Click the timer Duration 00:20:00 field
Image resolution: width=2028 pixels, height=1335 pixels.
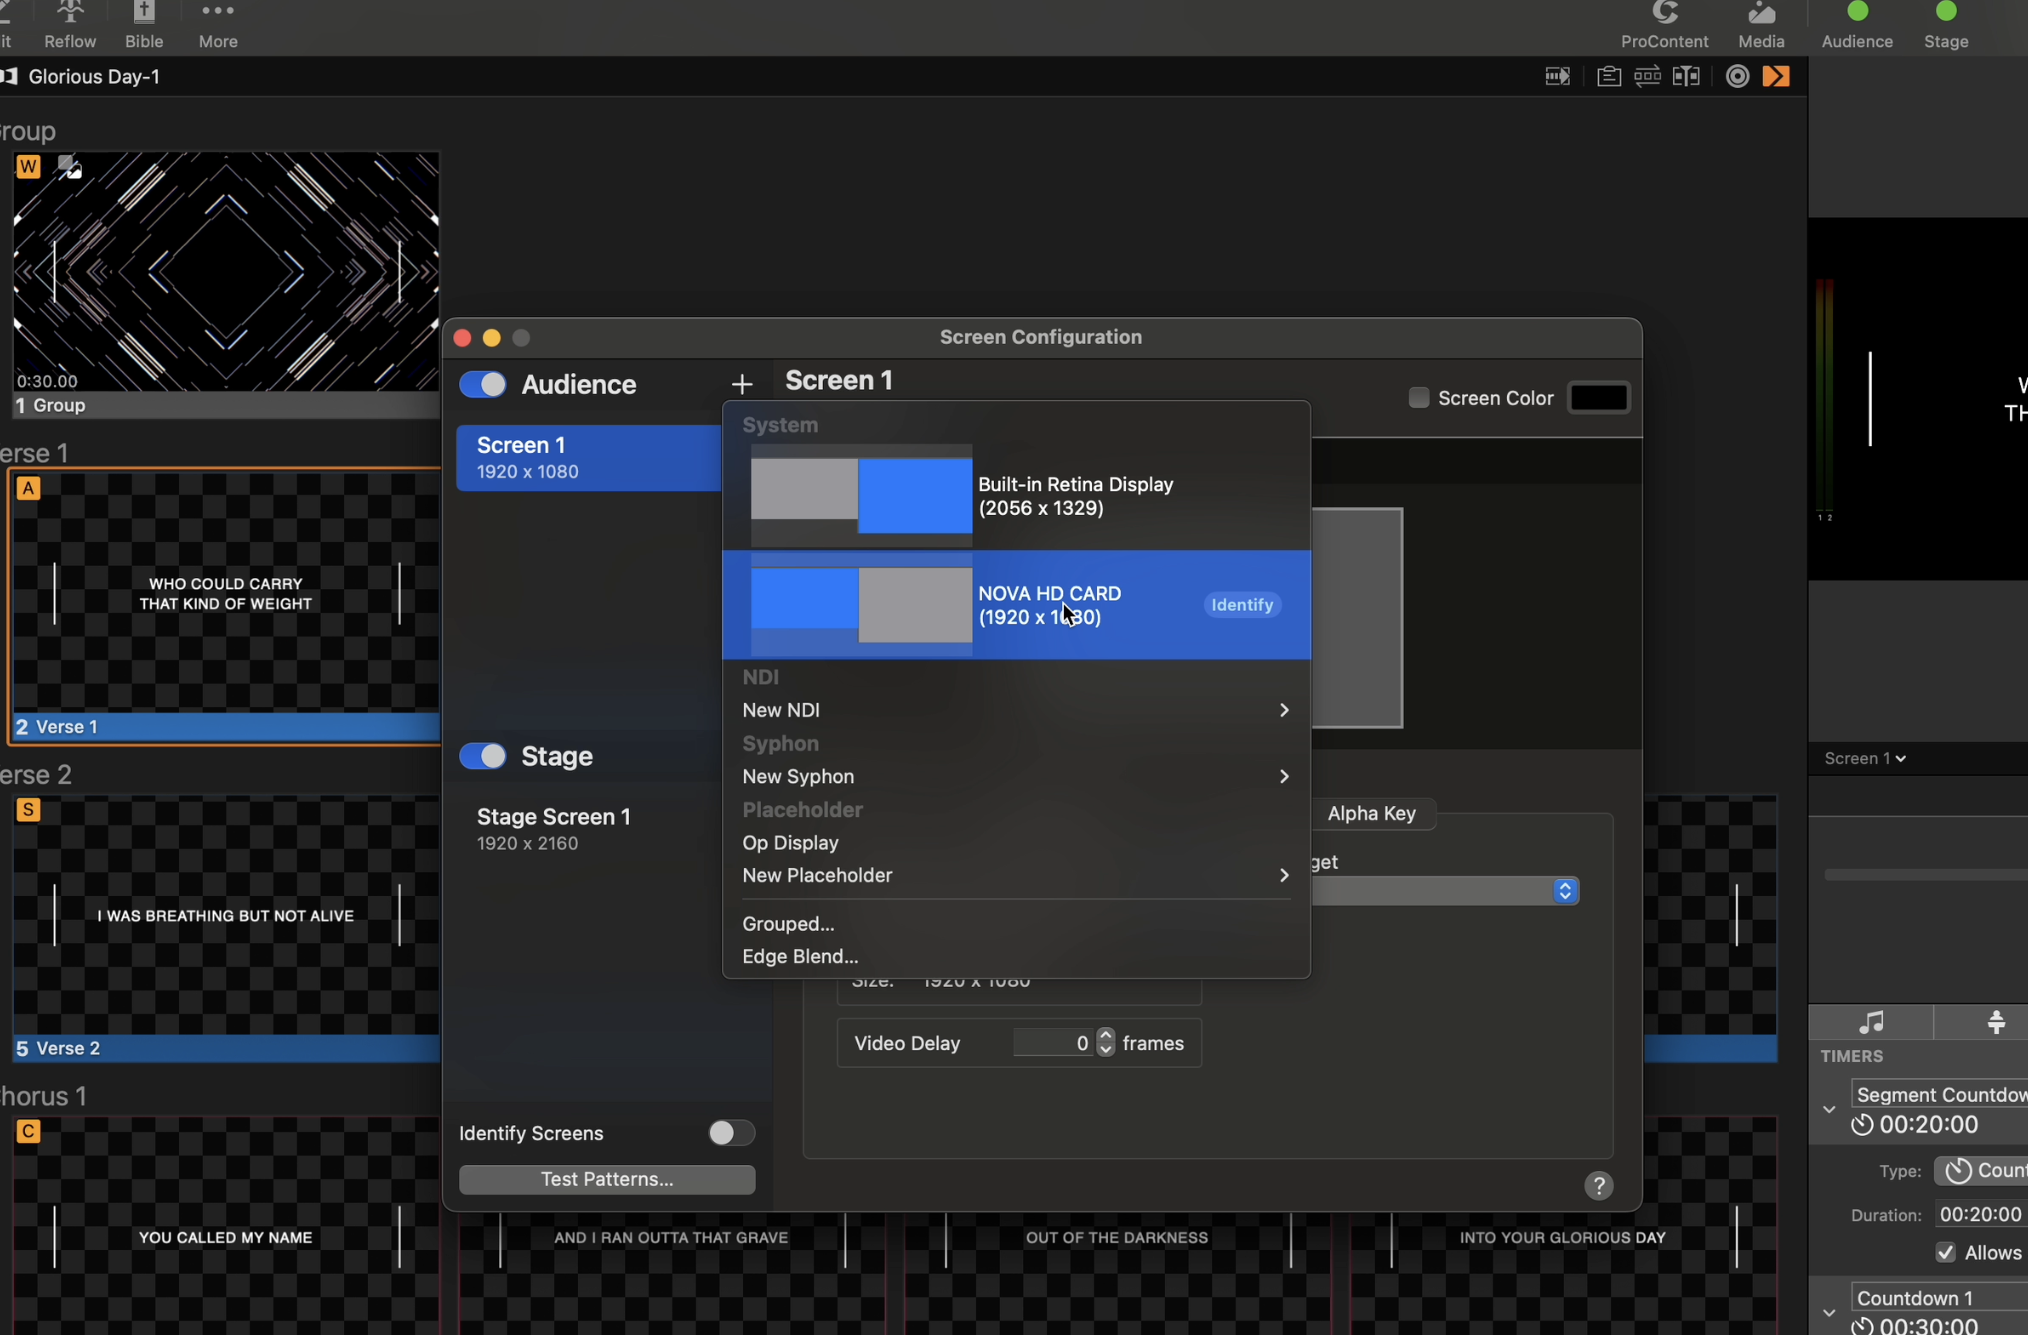pyautogui.click(x=1981, y=1215)
